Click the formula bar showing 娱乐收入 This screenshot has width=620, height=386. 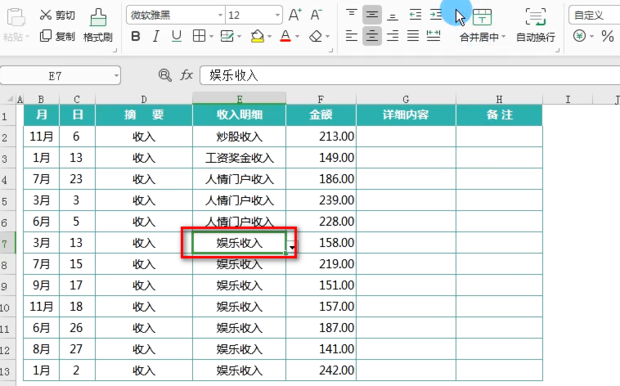(x=410, y=75)
